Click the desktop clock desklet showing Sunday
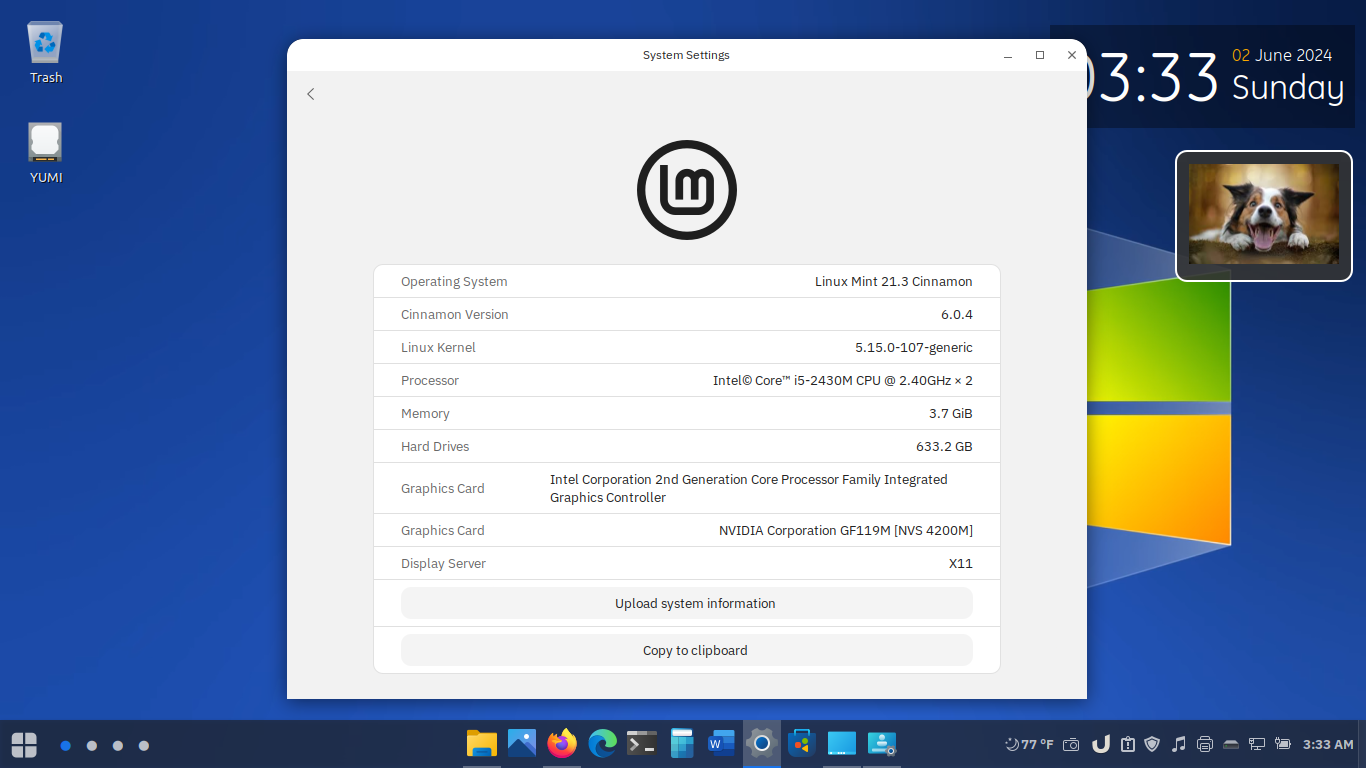1366x768 pixels. click(x=1219, y=77)
